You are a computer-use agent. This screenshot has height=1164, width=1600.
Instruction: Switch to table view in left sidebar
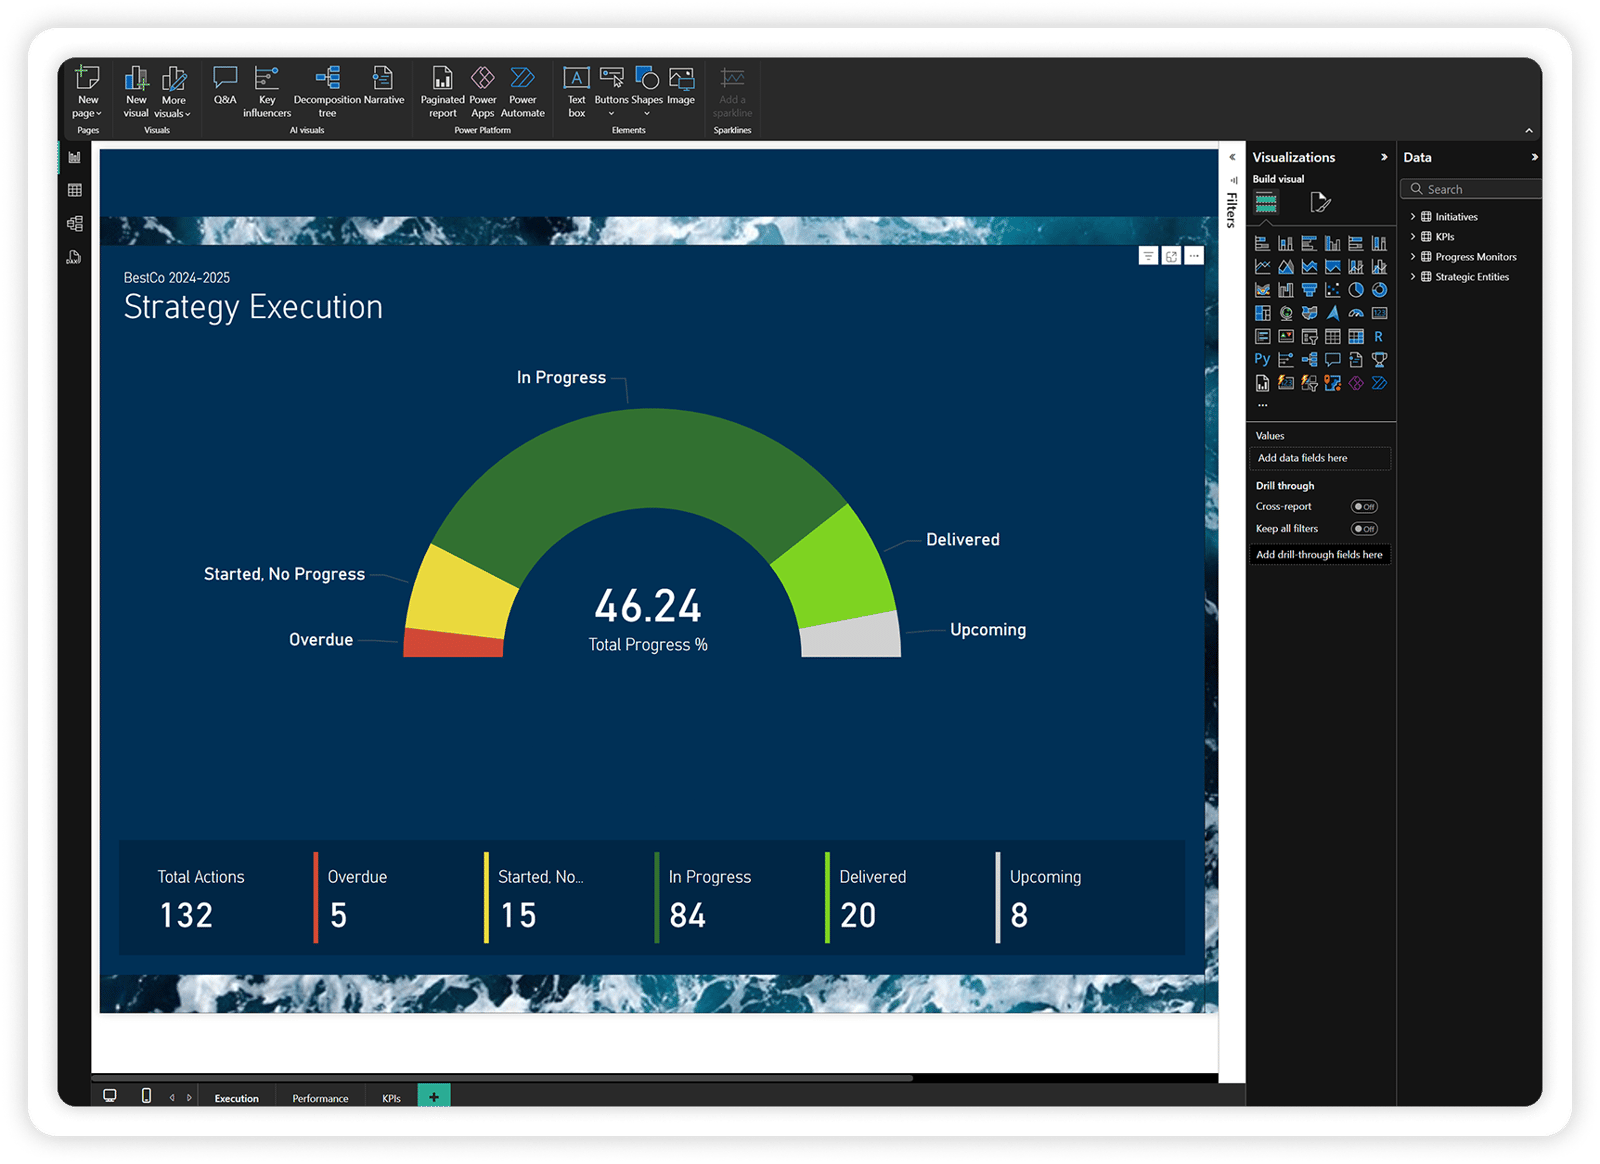(75, 190)
